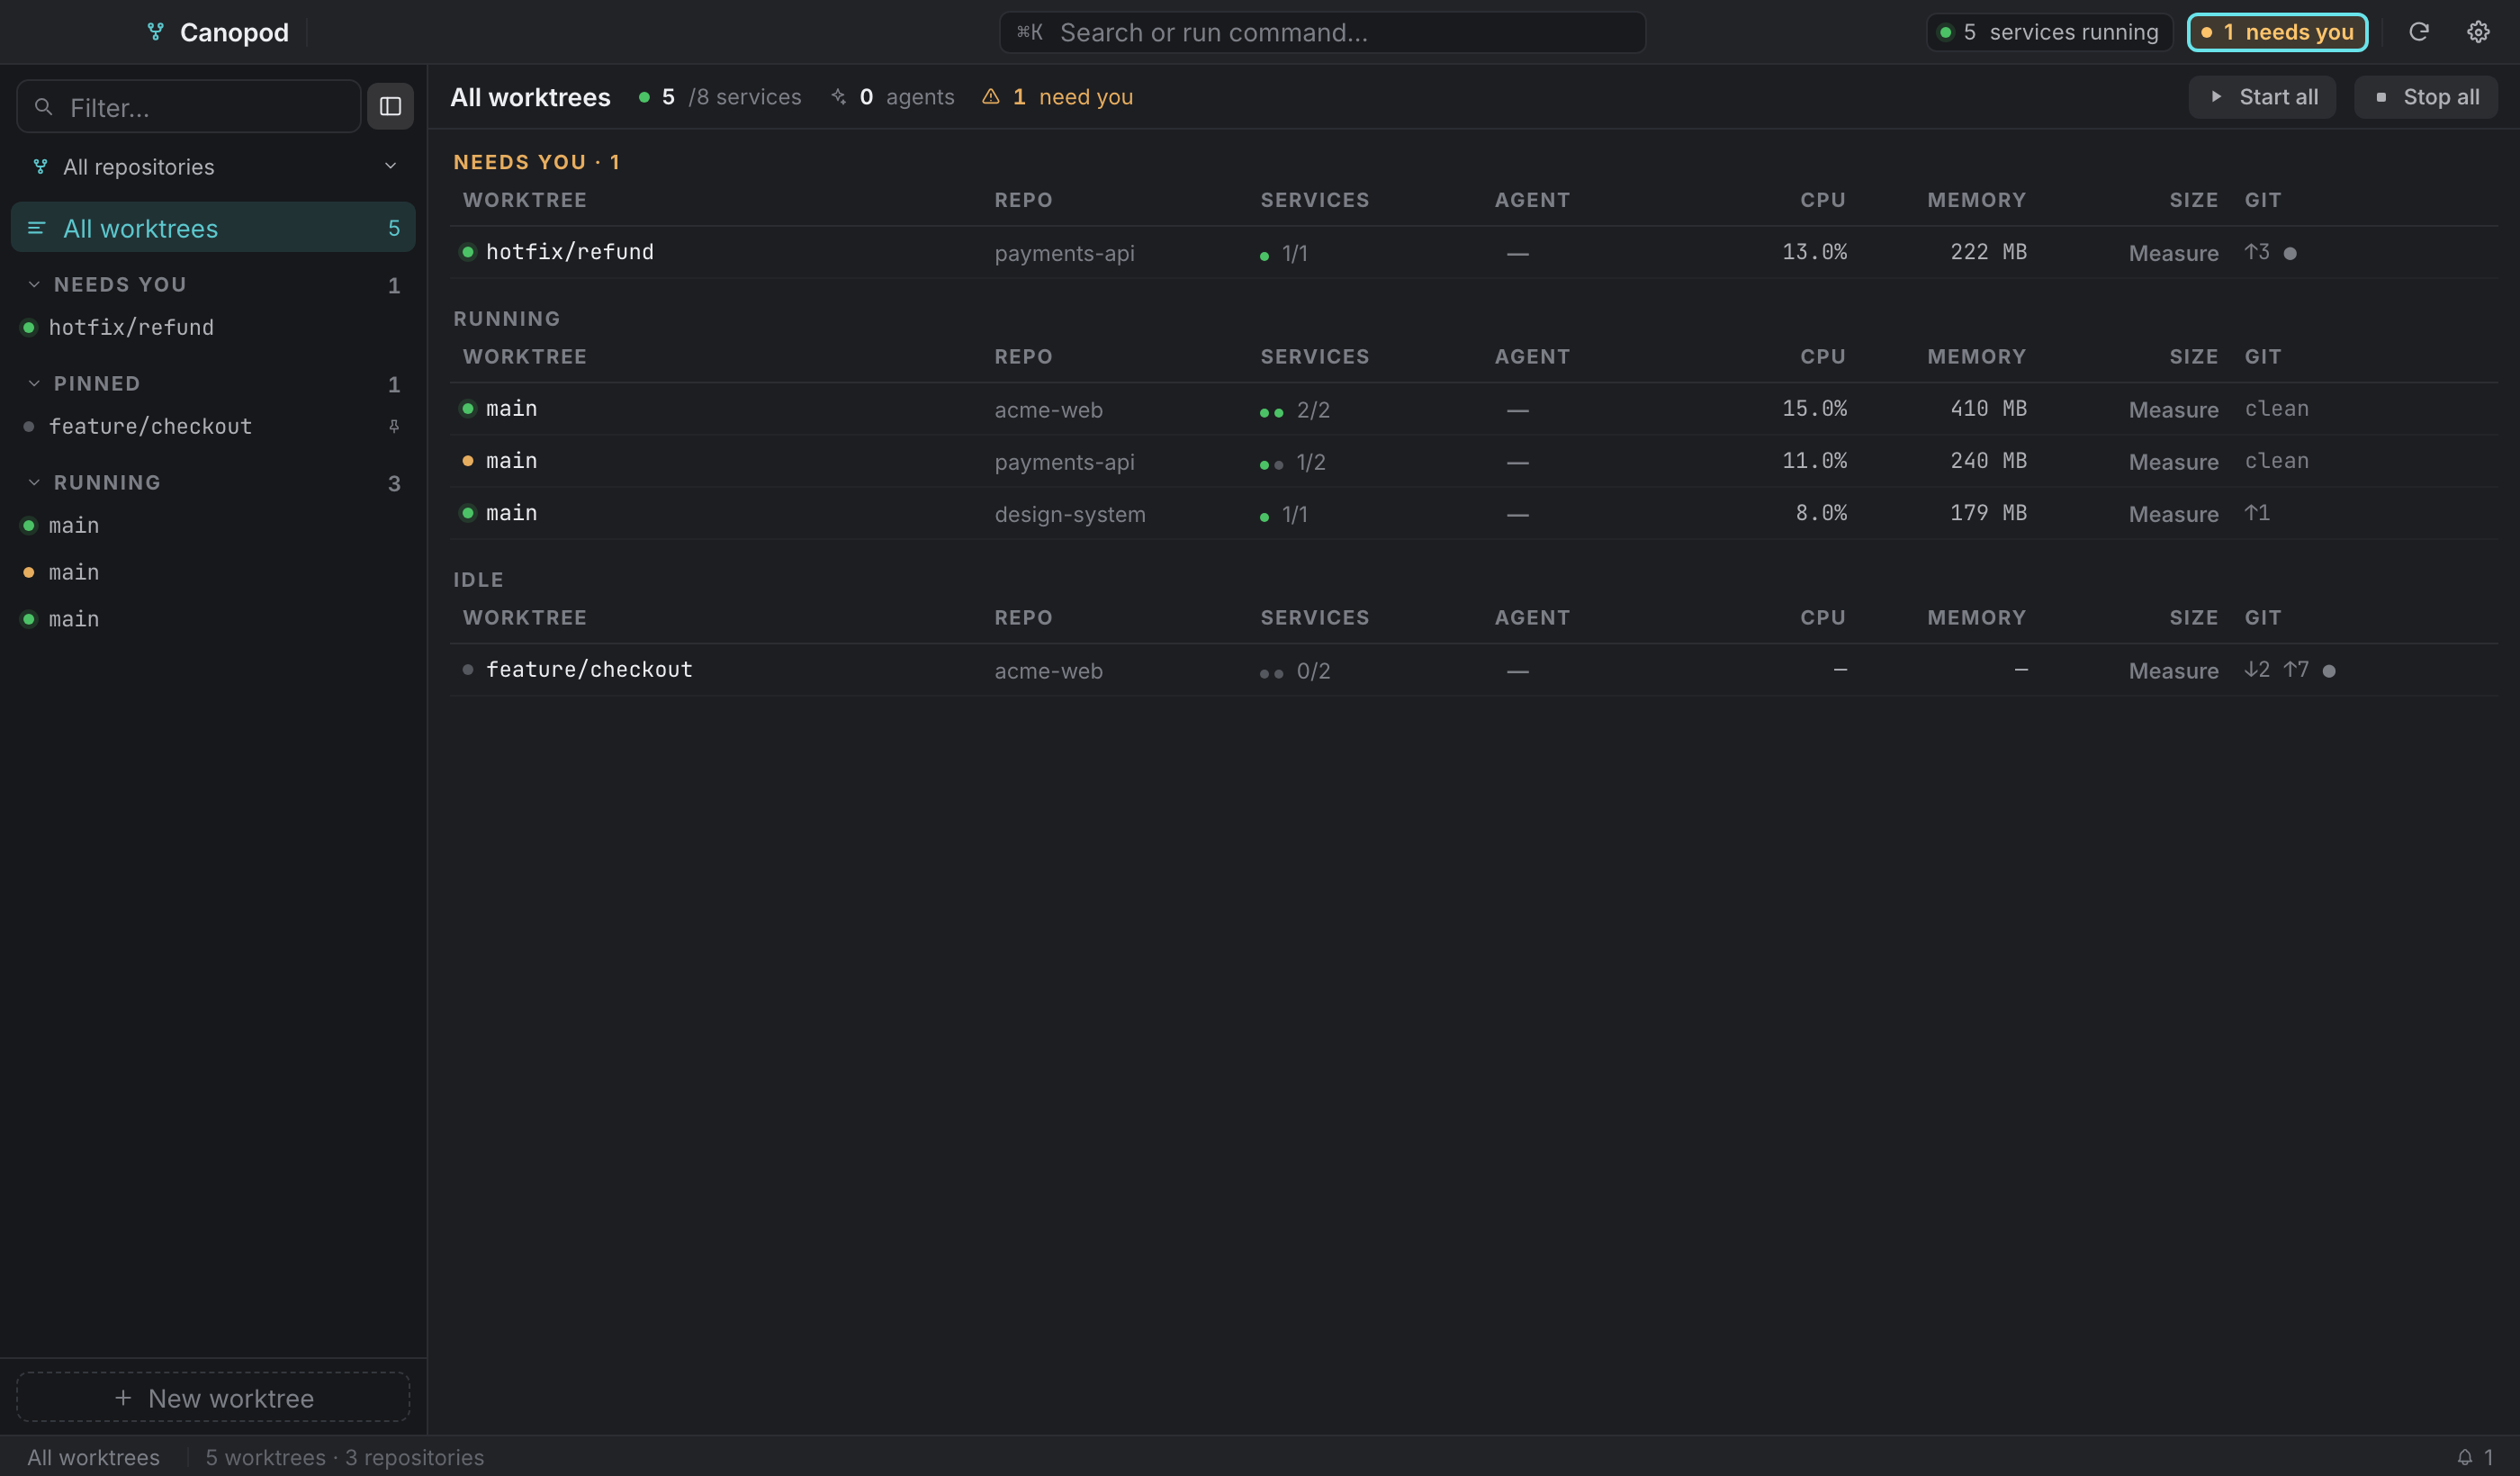Measure size of design-system main worktree
The width and height of the screenshot is (2520, 1476).
coord(2173,514)
